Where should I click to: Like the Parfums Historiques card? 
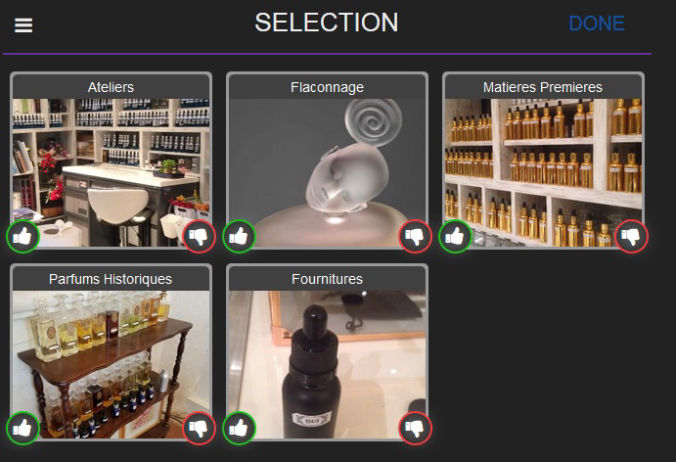[23, 428]
